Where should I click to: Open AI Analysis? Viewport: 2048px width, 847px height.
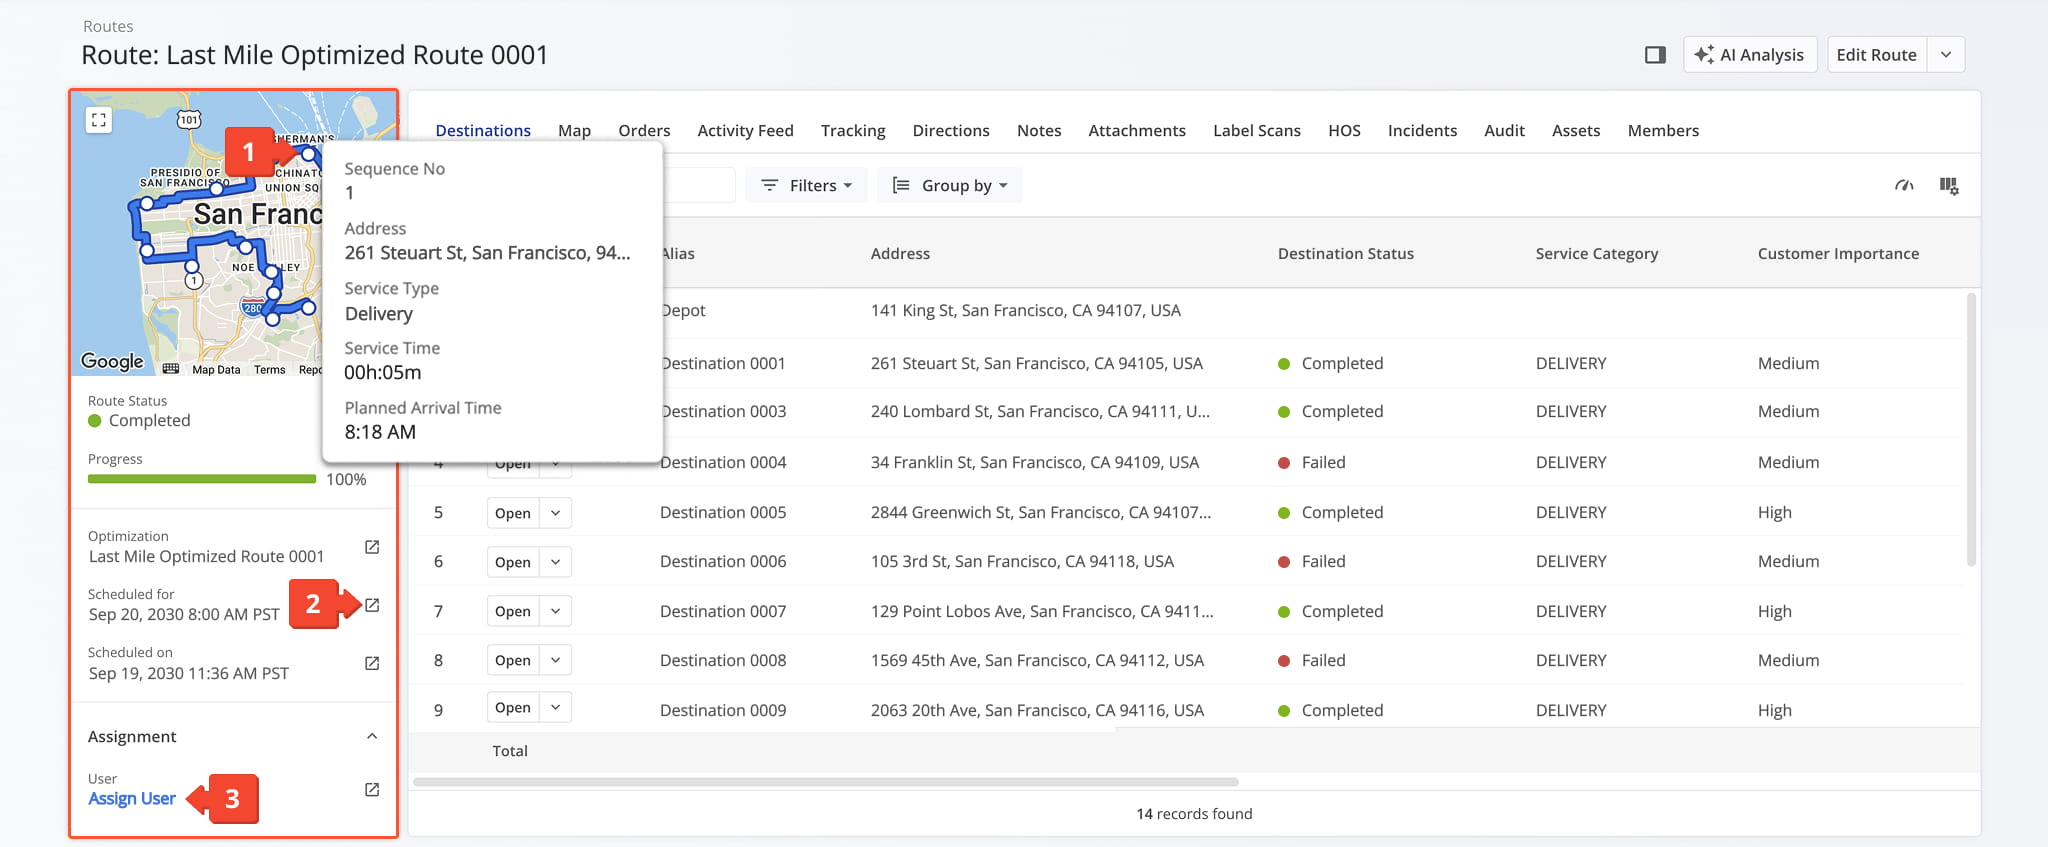(x=1750, y=55)
